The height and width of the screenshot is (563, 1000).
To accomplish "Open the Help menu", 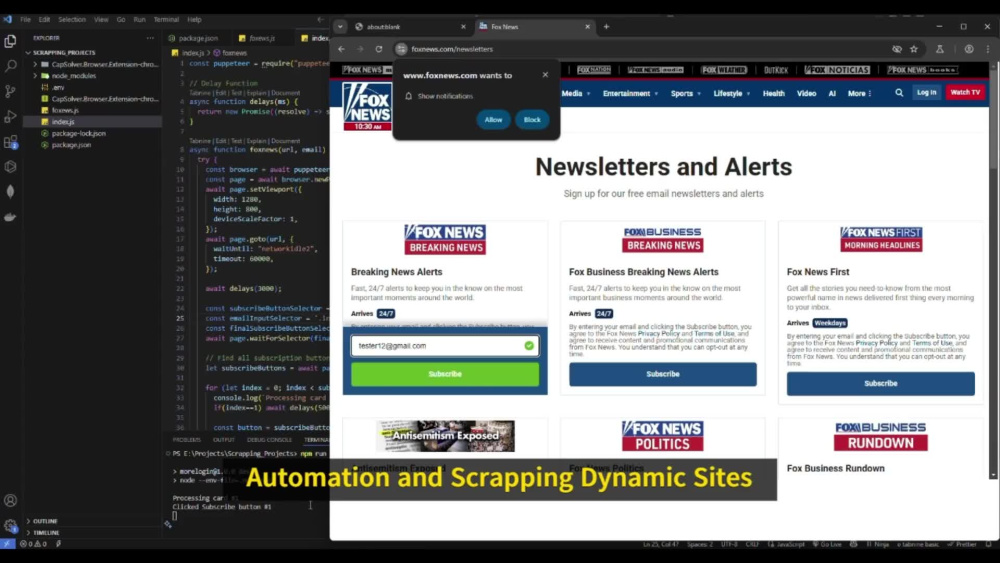I will 194,20.
